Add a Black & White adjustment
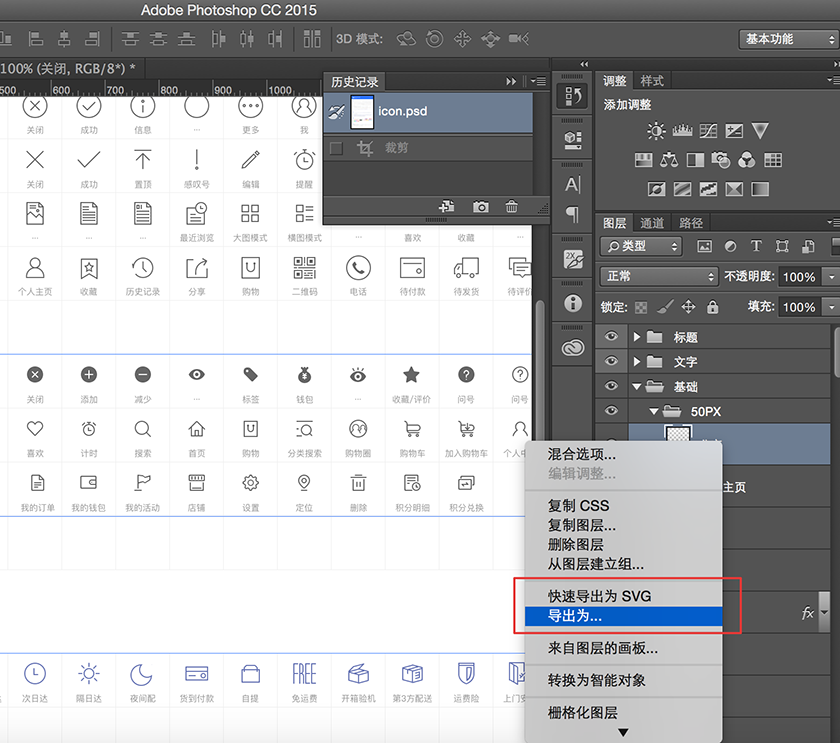 [695, 160]
